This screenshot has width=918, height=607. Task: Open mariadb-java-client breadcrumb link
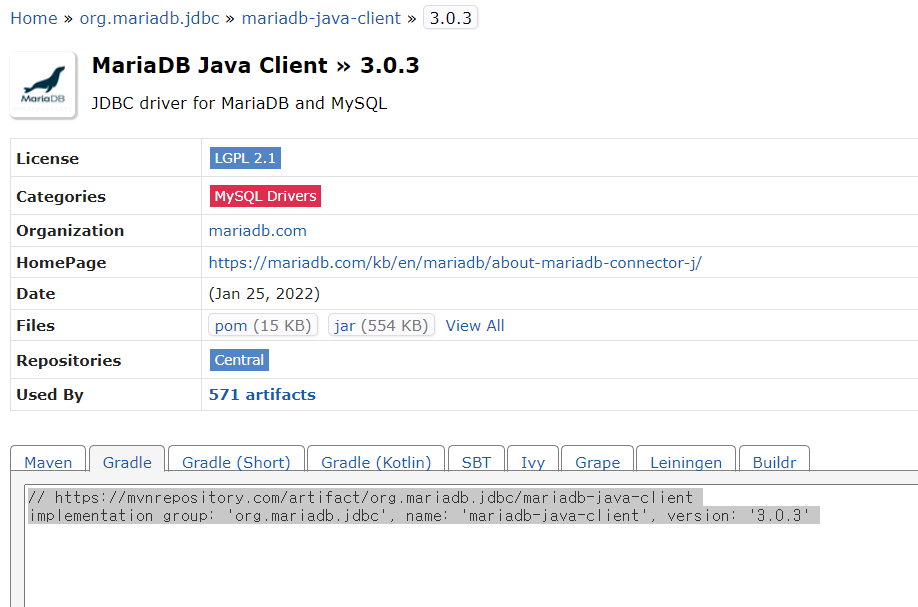pyautogui.click(x=321, y=18)
